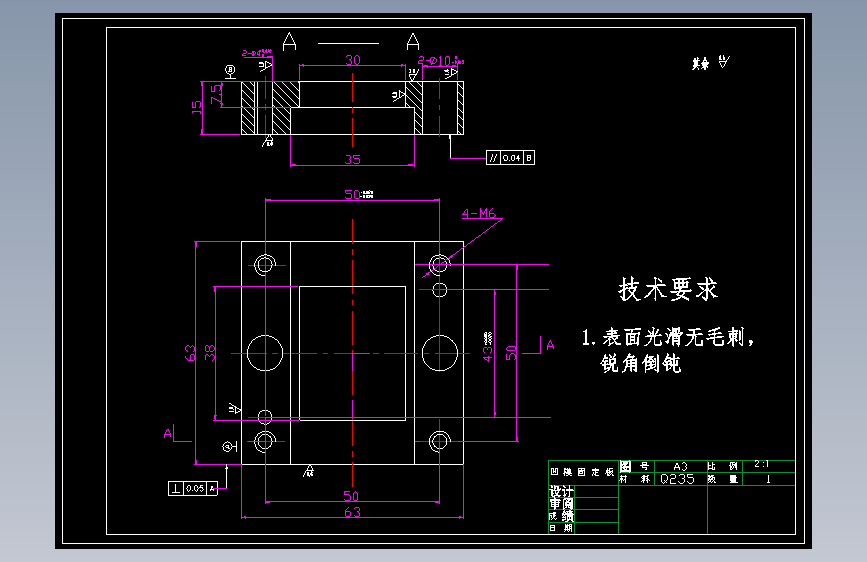Click the 设计 label in title block
Viewport: 867px width, 562px height.
click(561, 491)
